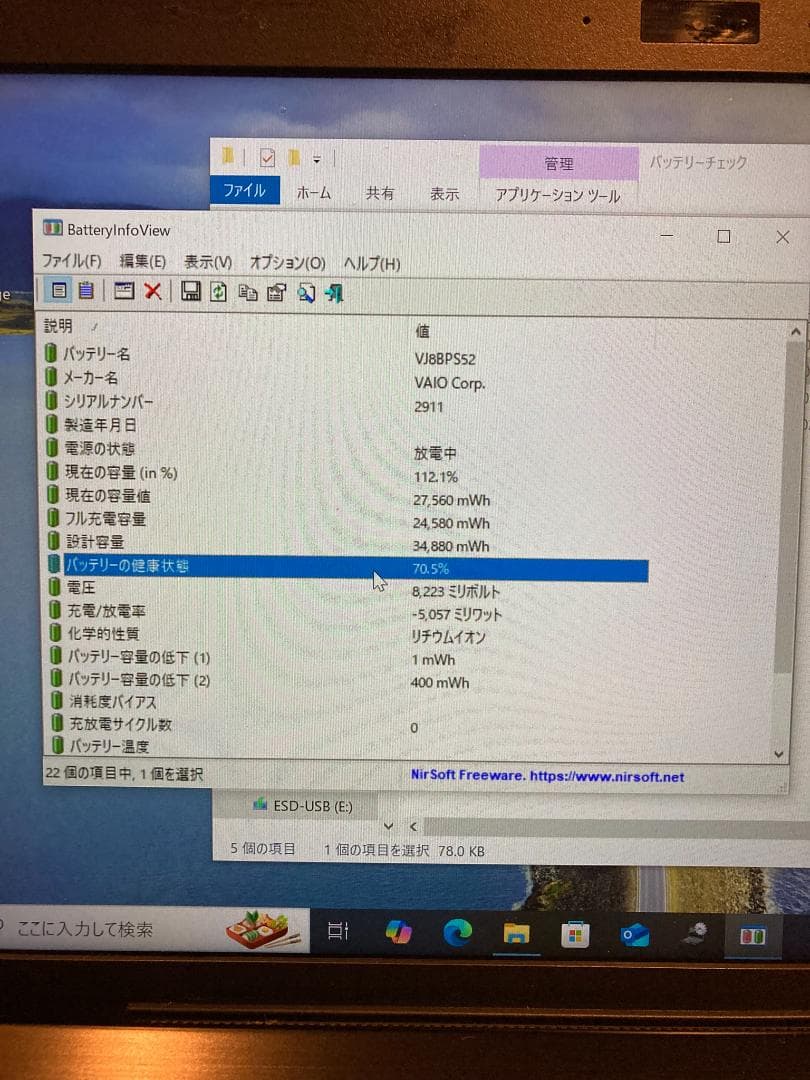Viewport: 810px width, 1080px height.
Task: Sort by the 値 column header
Action: (x=422, y=331)
